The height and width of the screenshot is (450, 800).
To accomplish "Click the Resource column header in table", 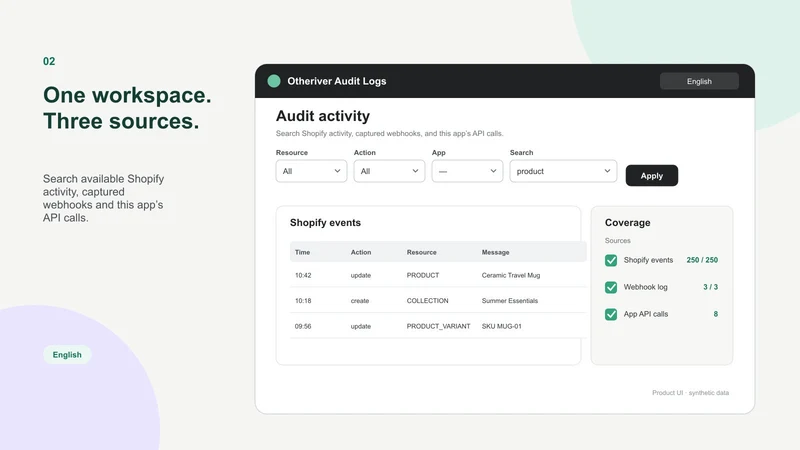I will (421, 252).
